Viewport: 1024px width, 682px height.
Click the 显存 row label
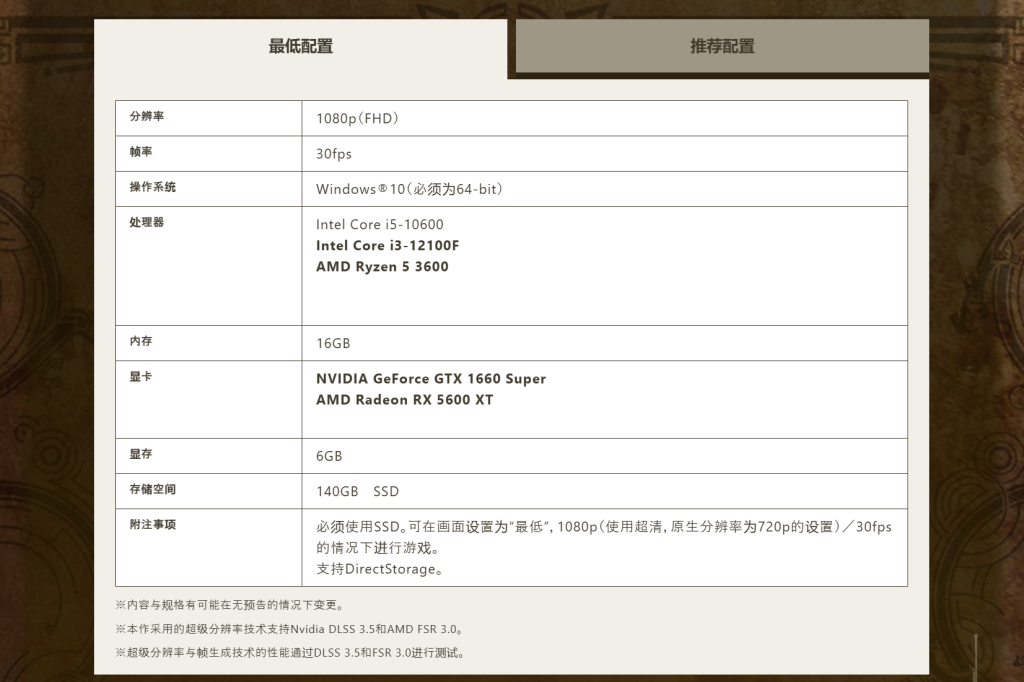pyautogui.click(x=141, y=453)
